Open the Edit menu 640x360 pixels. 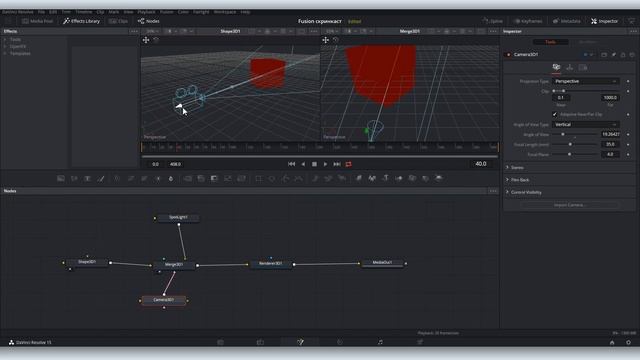[x=53, y=12]
